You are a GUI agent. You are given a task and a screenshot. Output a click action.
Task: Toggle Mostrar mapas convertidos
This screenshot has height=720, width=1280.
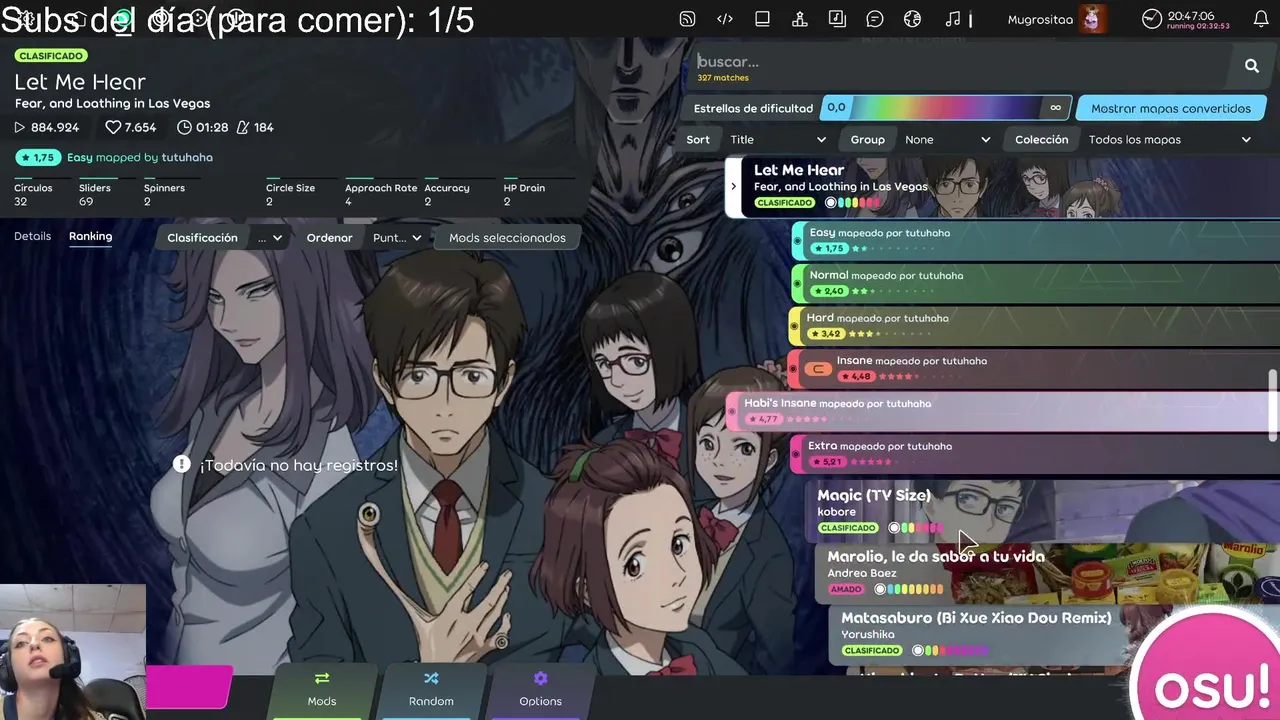(x=1171, y=108)
